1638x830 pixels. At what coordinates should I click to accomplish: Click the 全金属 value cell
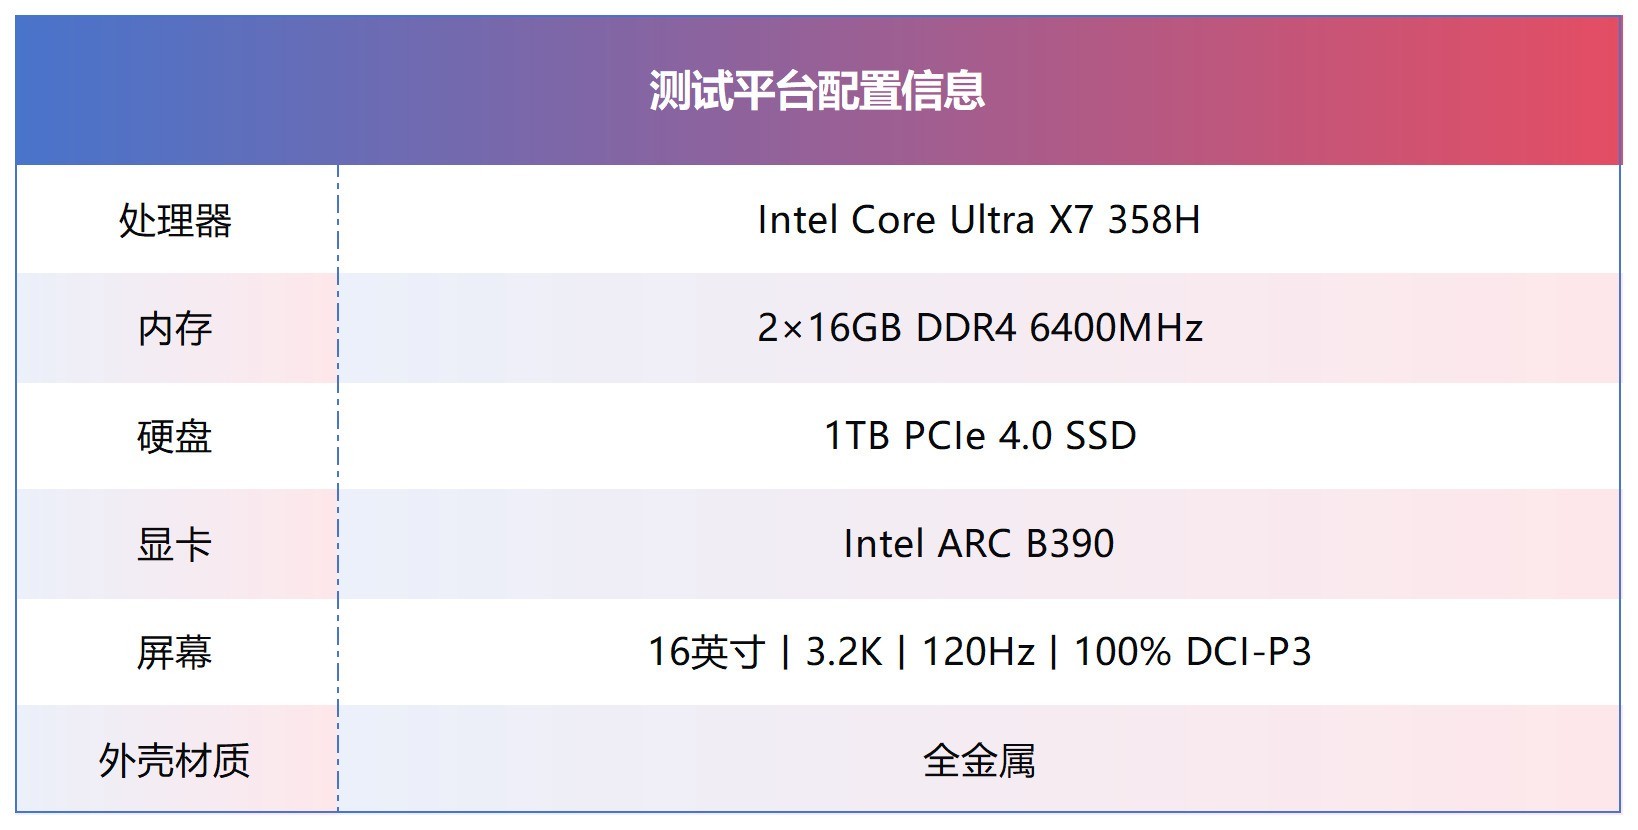point(979,761)
